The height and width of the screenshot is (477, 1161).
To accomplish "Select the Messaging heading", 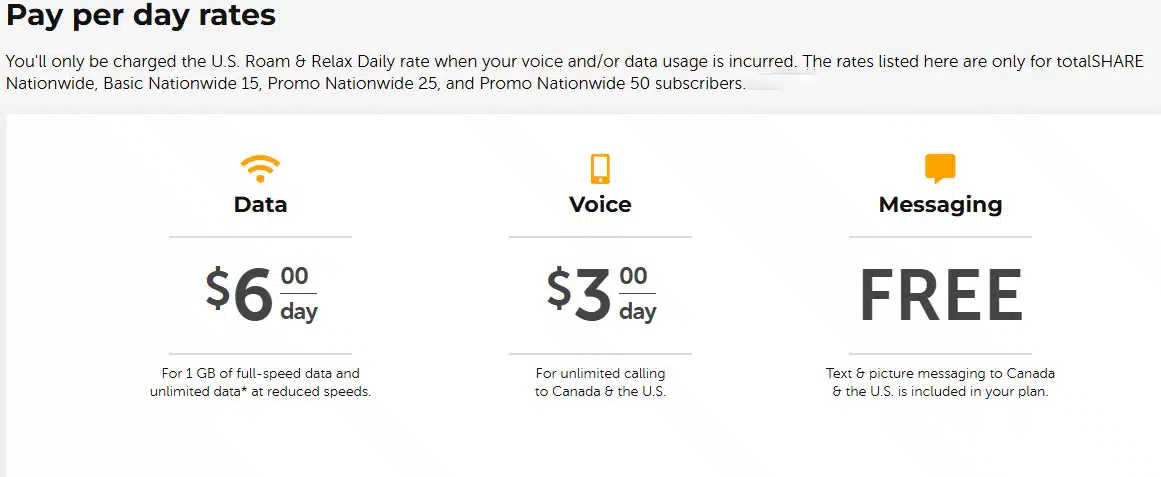I will click(940, 205).
